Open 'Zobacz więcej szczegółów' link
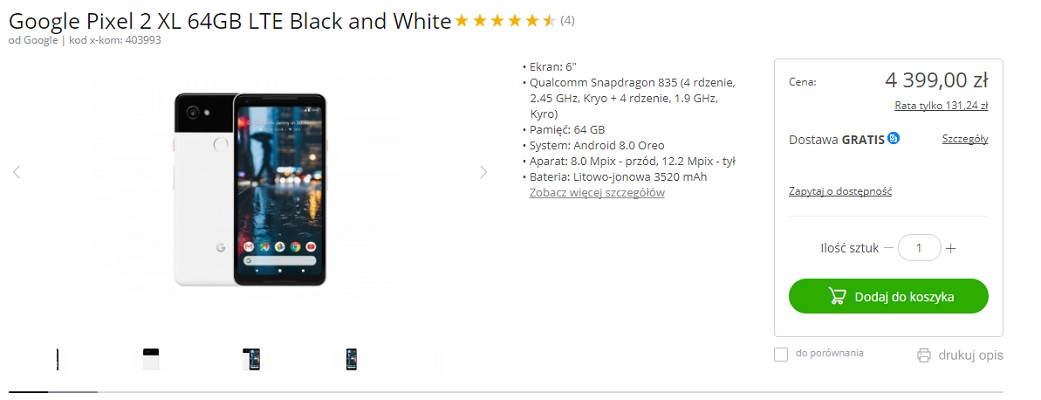This screenshot has width=1041, height=400. point(597,193)
